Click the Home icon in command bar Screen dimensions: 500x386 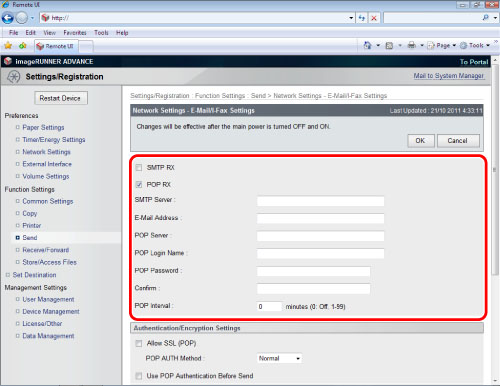[368, 45]
